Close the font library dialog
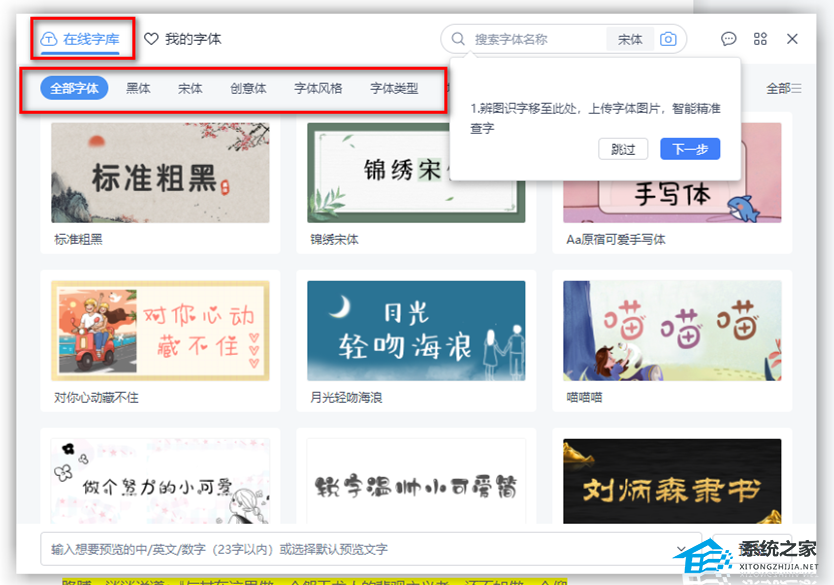 click(792, 39)
